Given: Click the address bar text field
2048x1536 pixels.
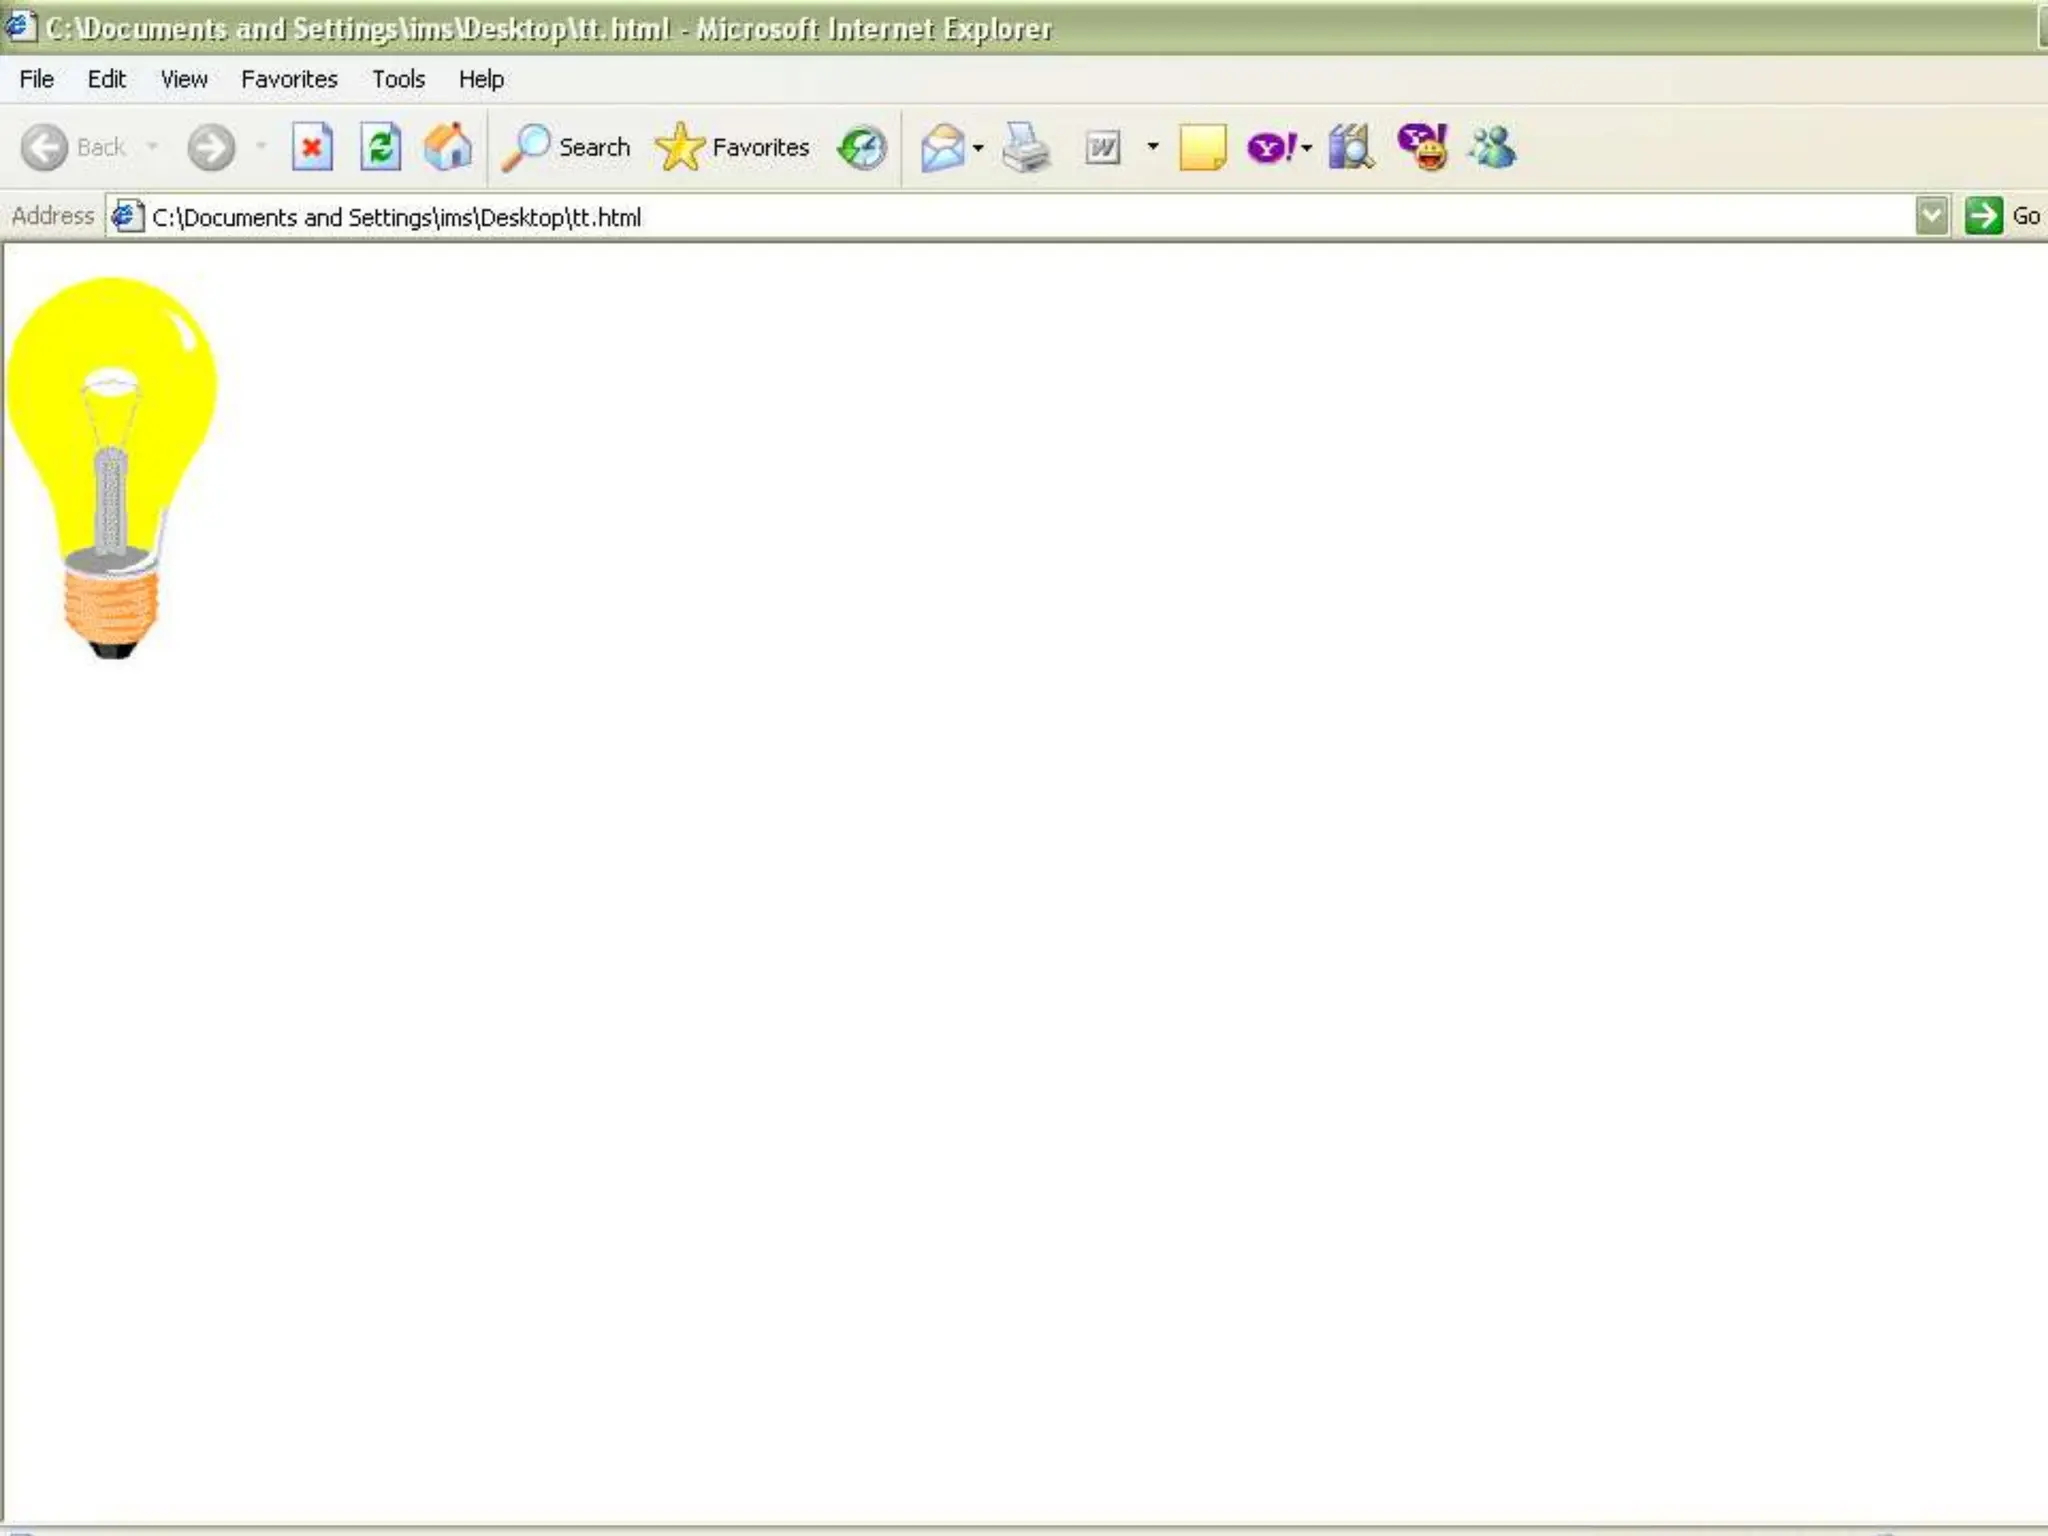Looking at the screenshot, I should pyautogui.click(x=1000, y=217).
